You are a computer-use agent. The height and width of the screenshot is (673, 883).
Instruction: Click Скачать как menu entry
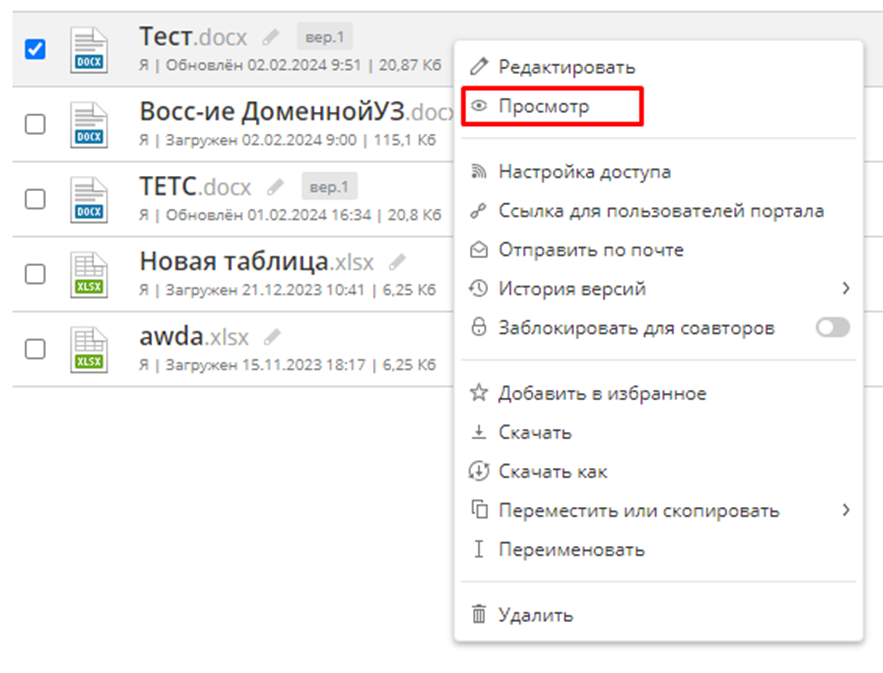tap(552, 471)
